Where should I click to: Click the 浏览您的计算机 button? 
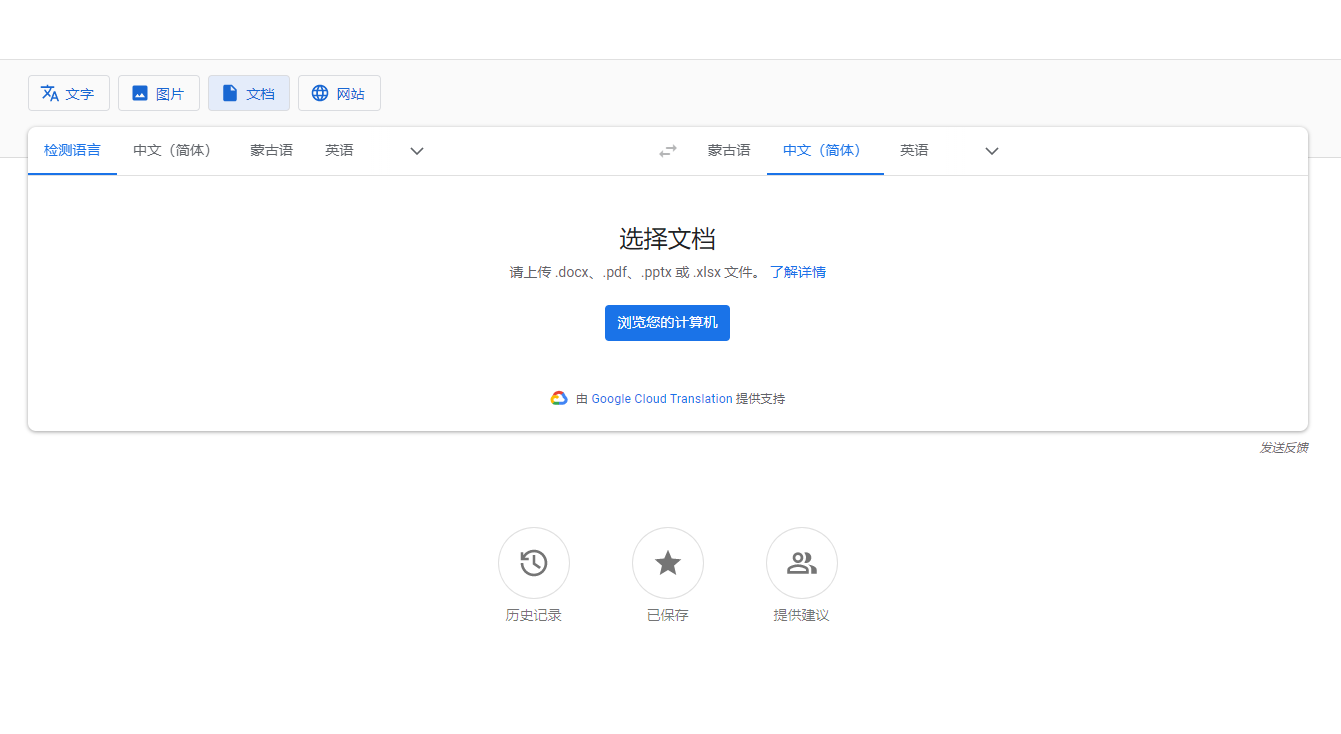coord(667,323)
